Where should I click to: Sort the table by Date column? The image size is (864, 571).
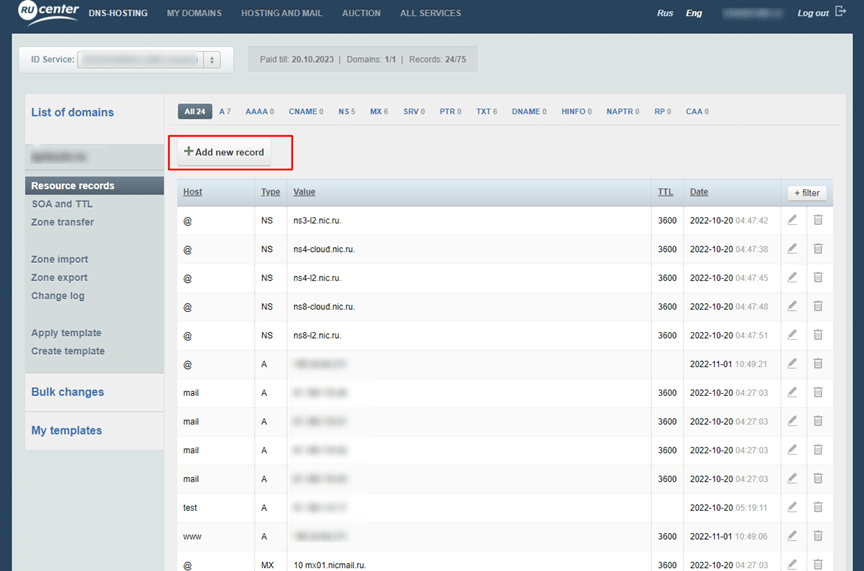click(x=699, y=192)
